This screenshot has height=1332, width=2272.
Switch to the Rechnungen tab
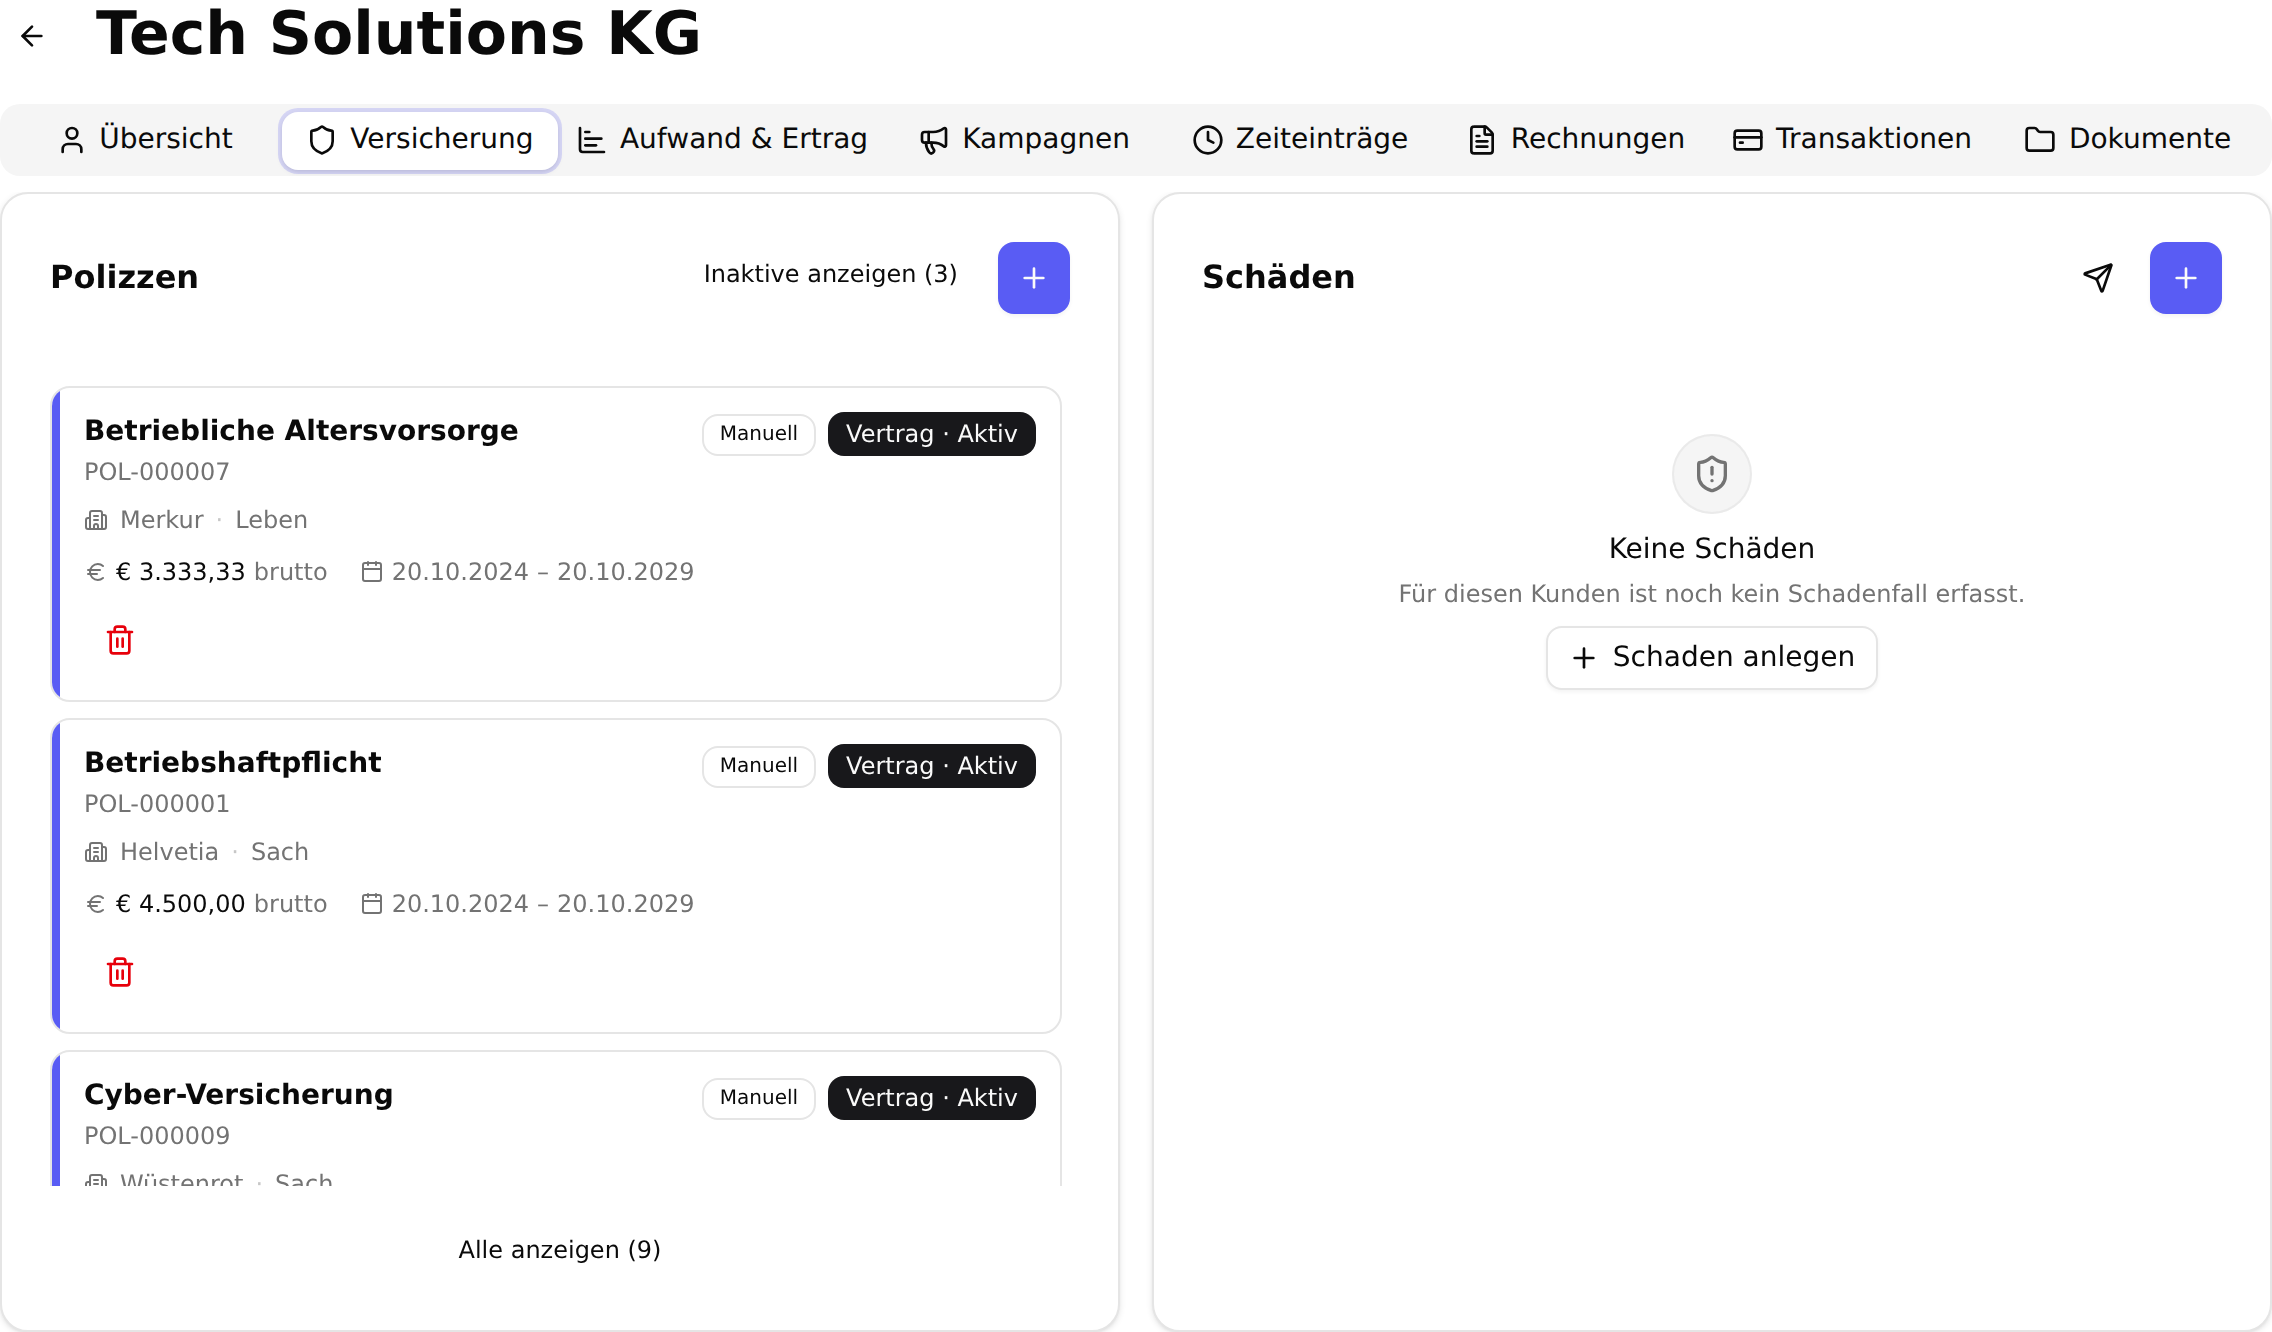[1577, 139]
